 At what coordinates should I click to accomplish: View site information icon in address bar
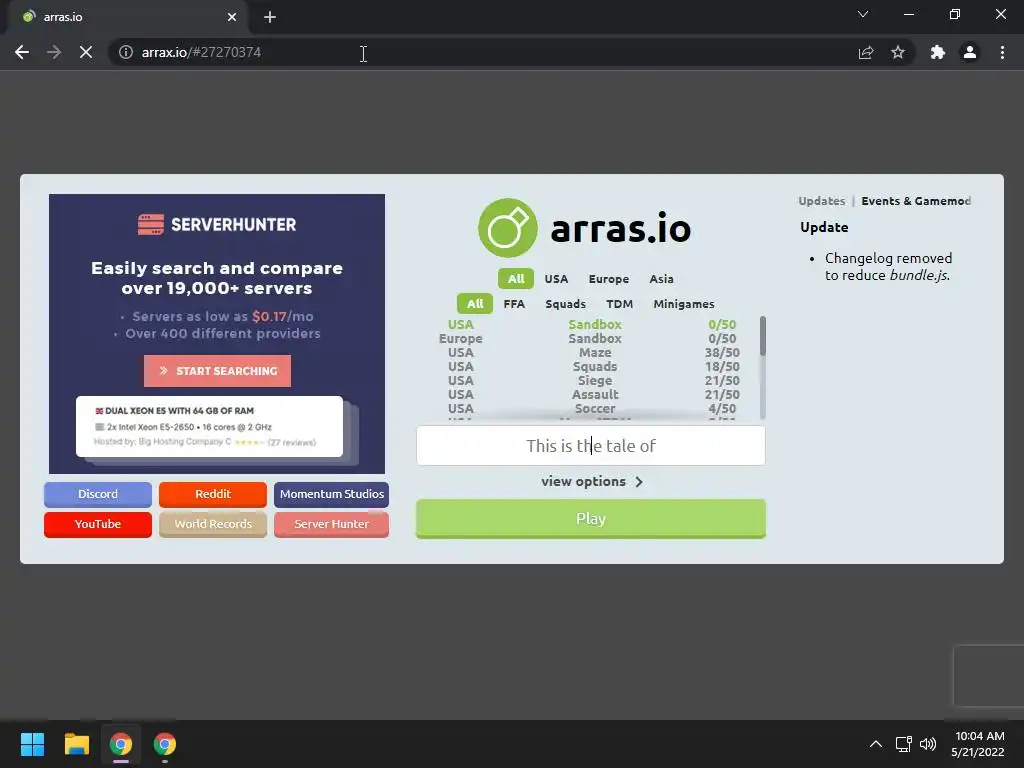point(126,52)
